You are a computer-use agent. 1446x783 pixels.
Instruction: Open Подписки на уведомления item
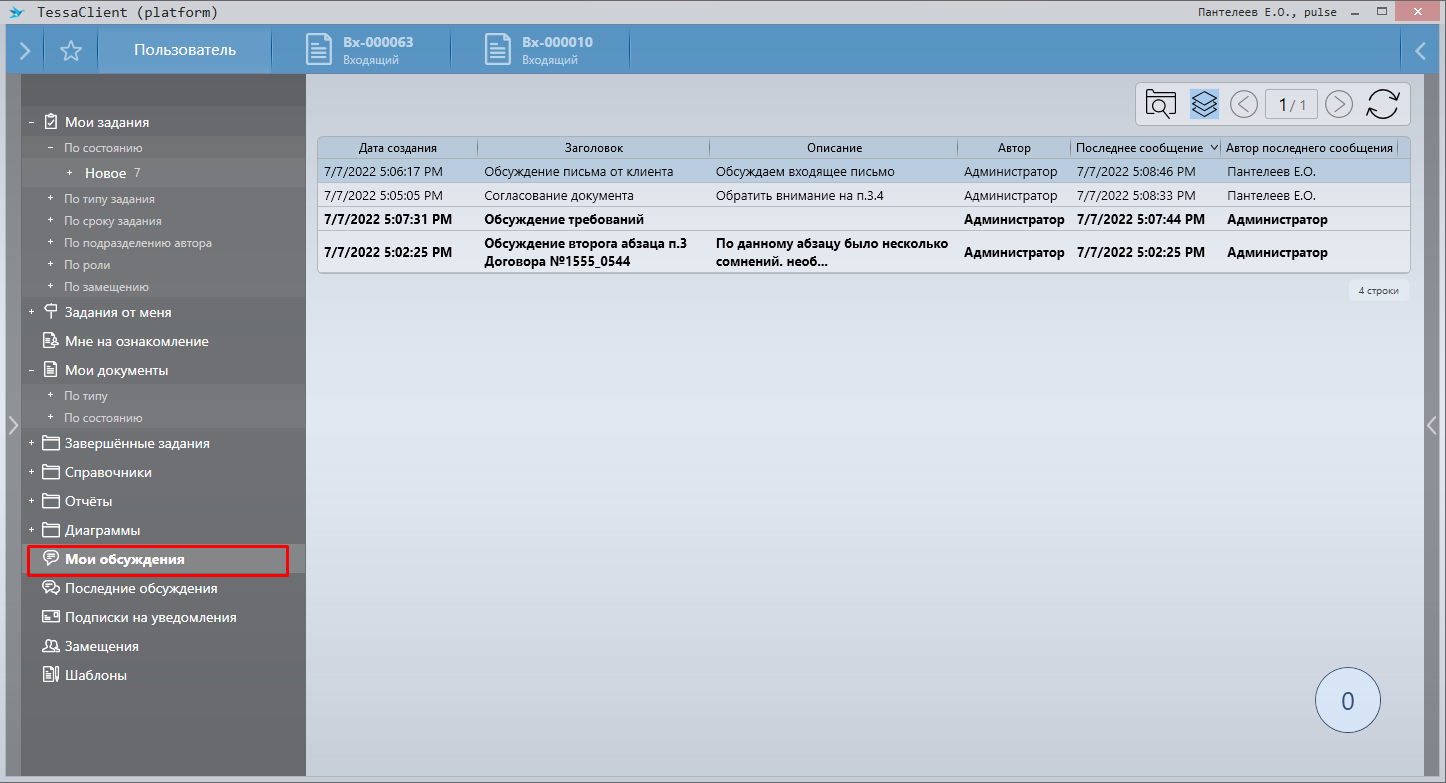tap(150, 617)
